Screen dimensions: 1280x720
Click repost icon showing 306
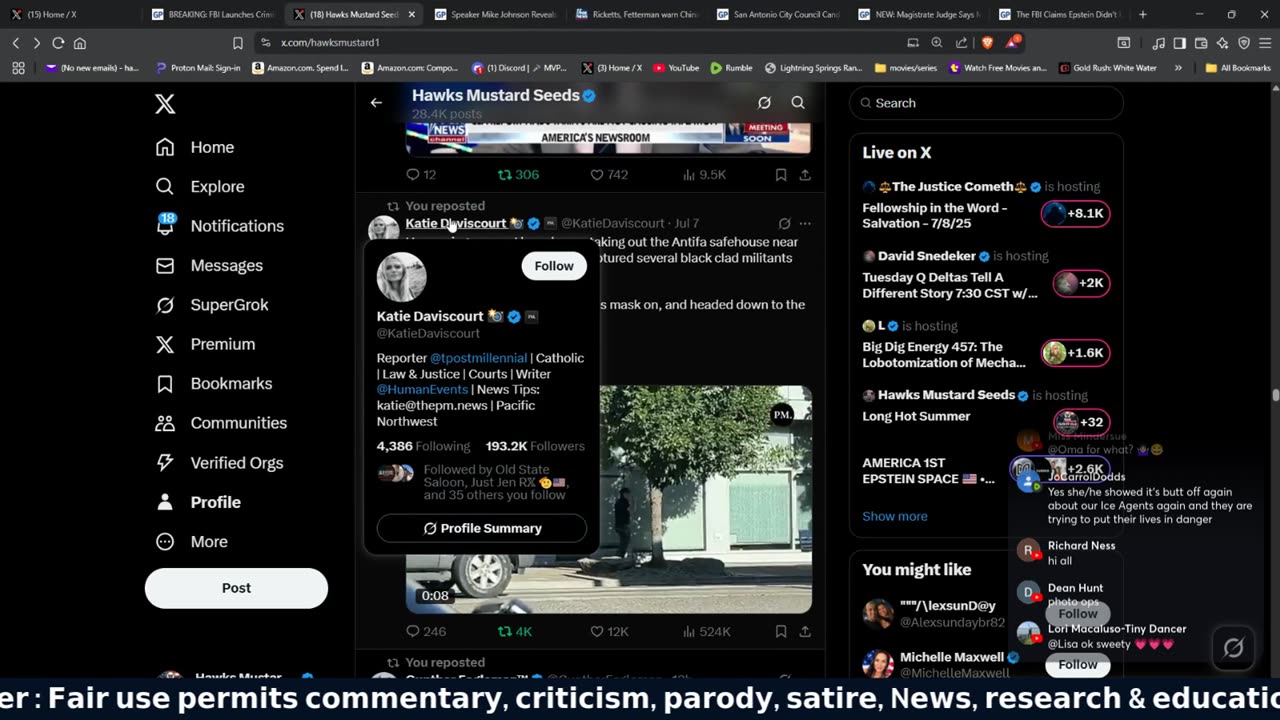click(518, 174)
